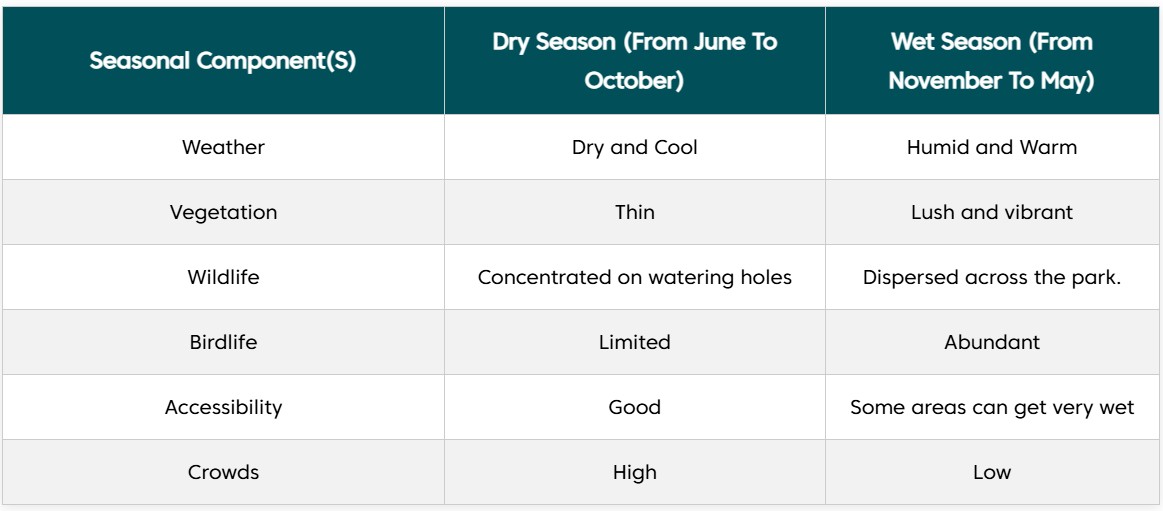The height and width of the screenshot is (511, 1163).
Task: Click the Dry and Cool cell
Action: [x=634, y=147]
